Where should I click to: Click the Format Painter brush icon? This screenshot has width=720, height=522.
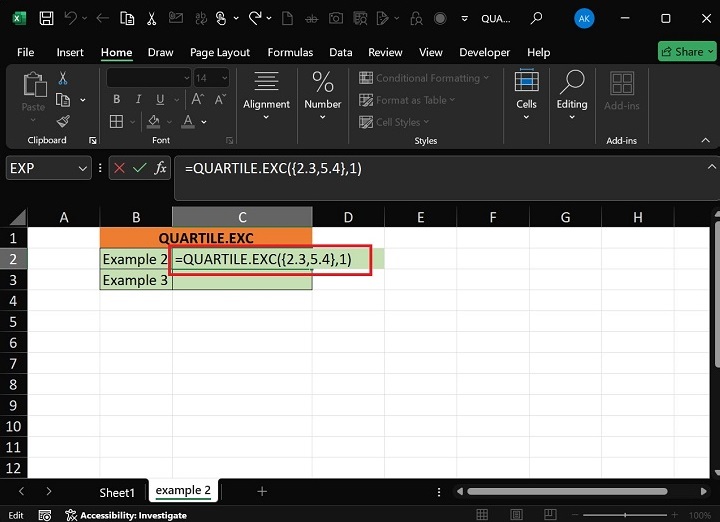[63, 121]
